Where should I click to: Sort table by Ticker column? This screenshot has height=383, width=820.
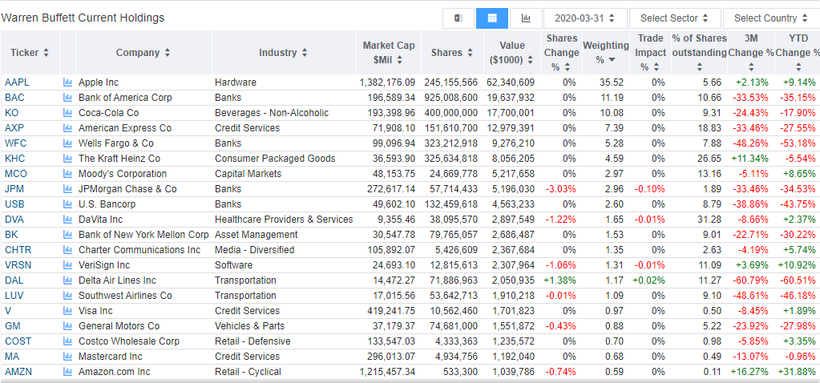click(30, 52)
